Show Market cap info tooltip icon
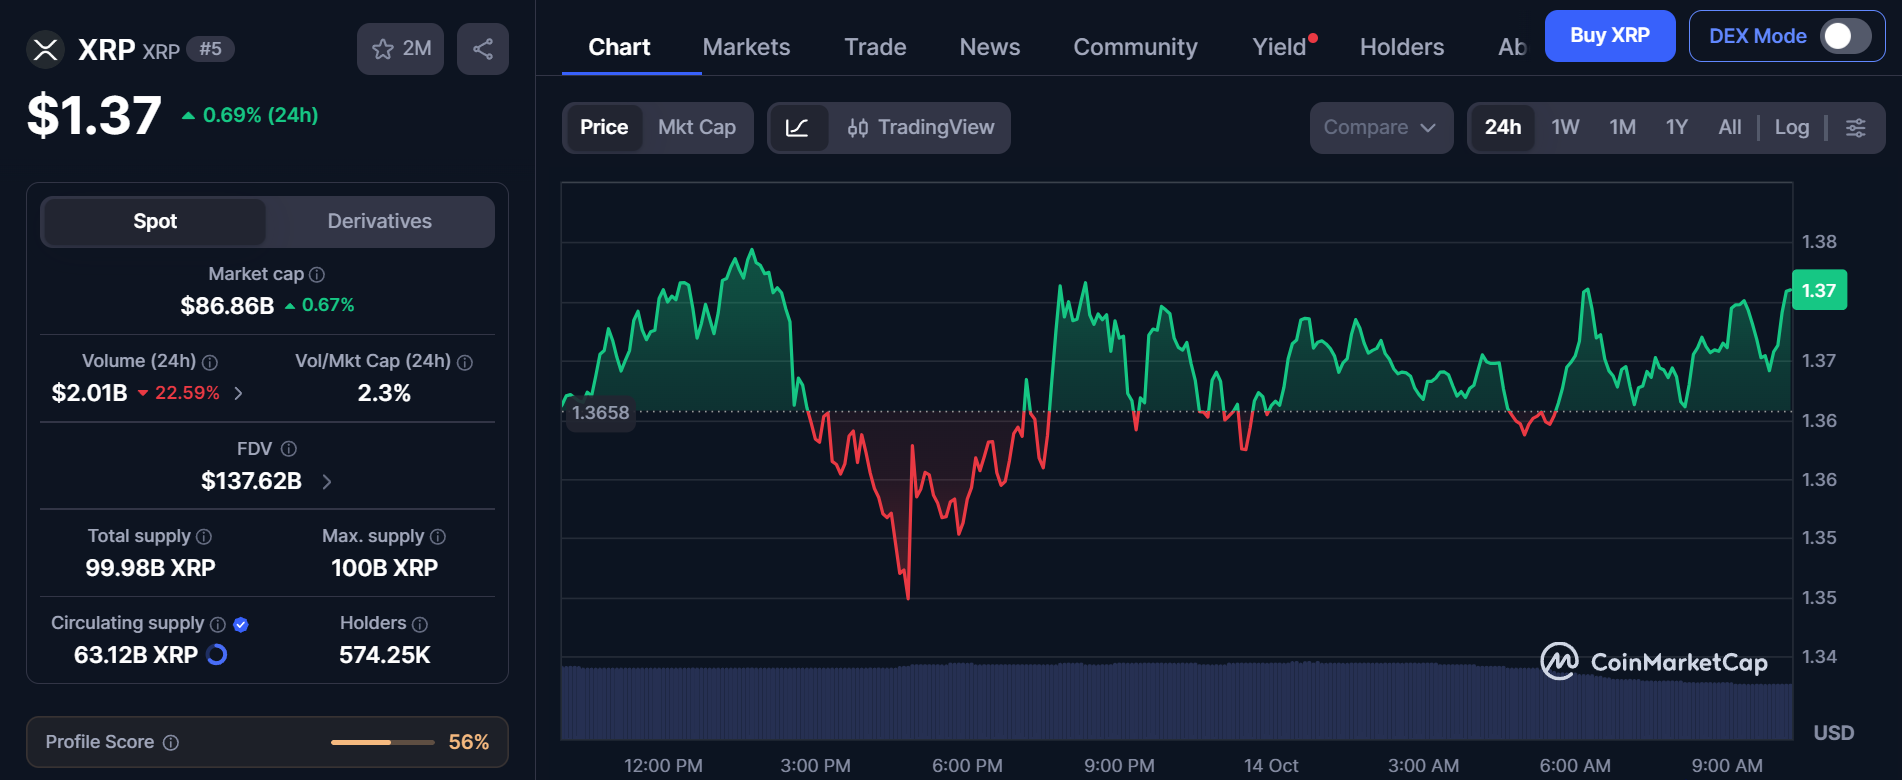 pyautogui.click(x=317, y=274)
